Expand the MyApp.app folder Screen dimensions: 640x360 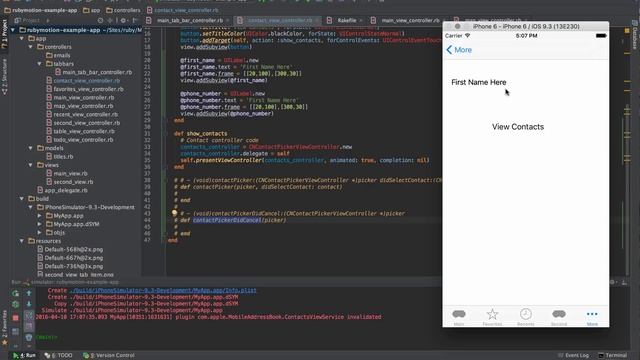point(40,216)
